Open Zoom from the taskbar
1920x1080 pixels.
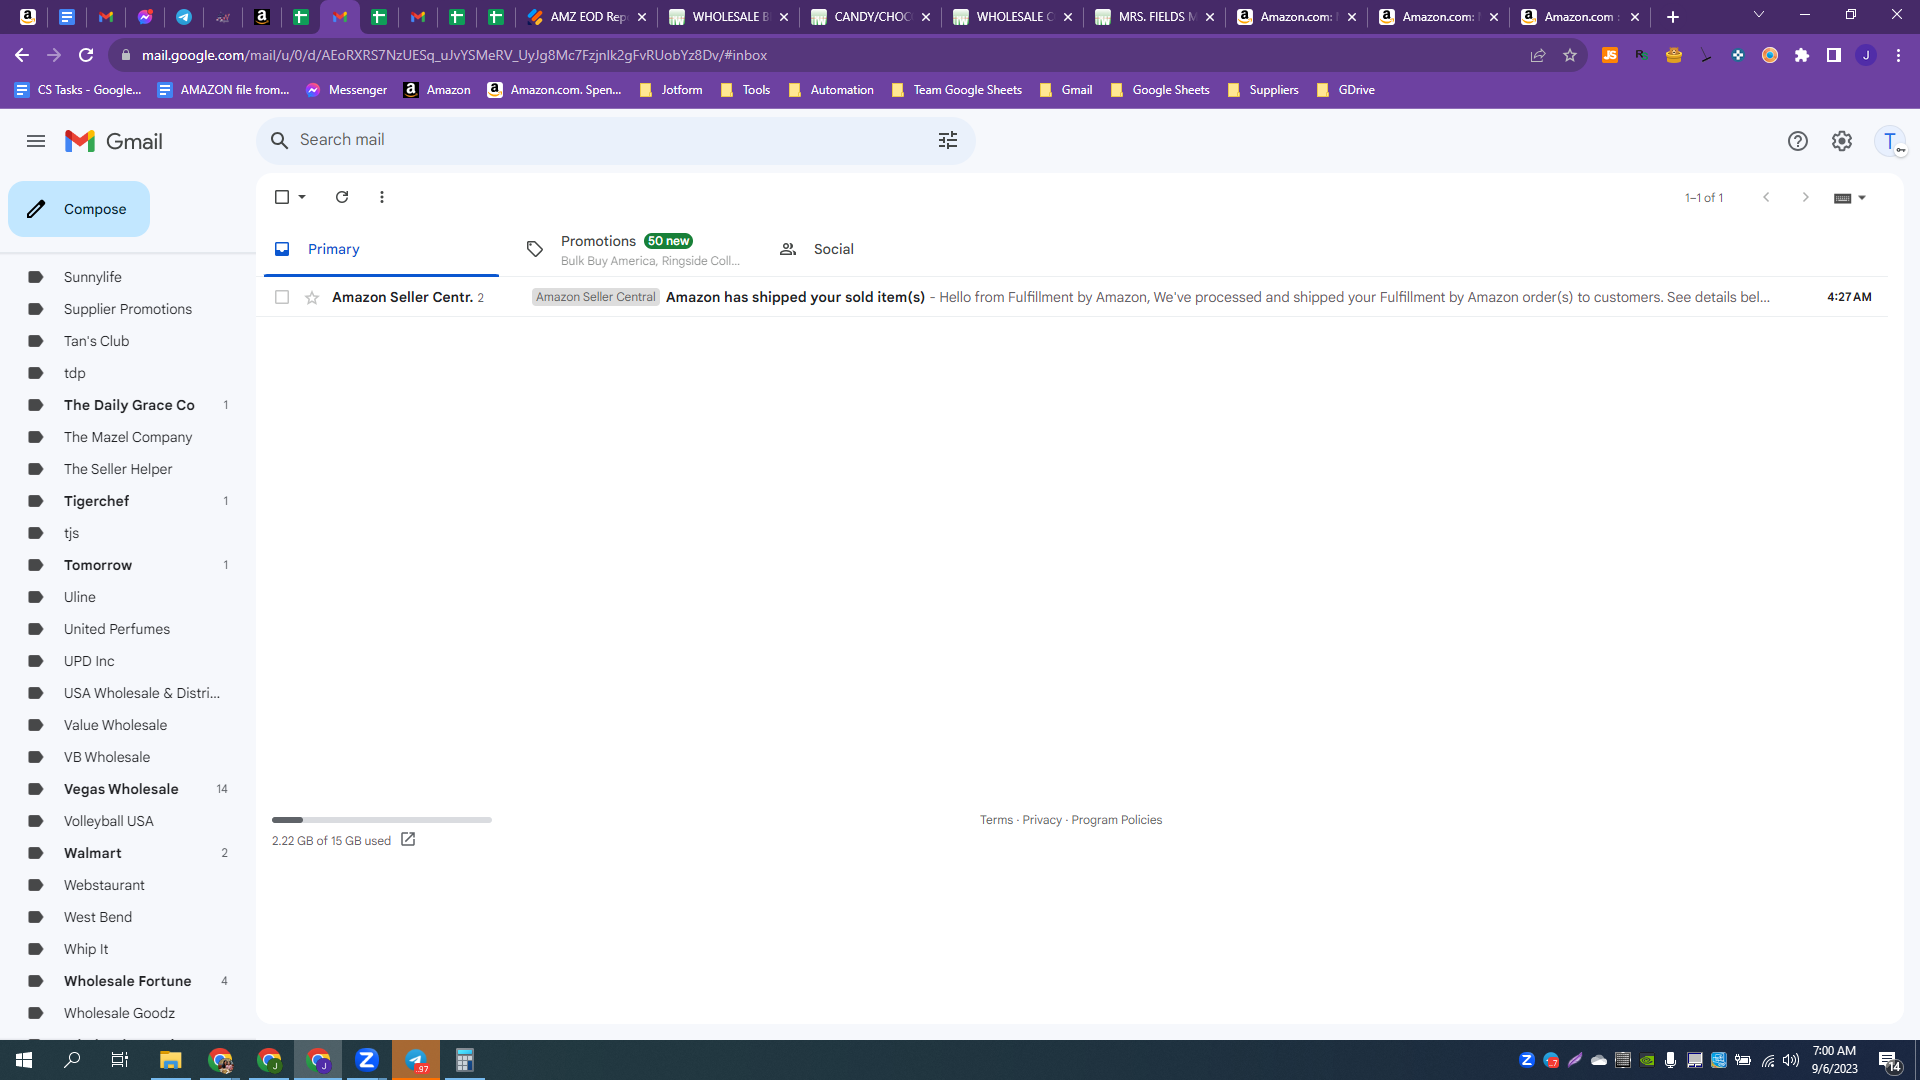click(367, 1060)
